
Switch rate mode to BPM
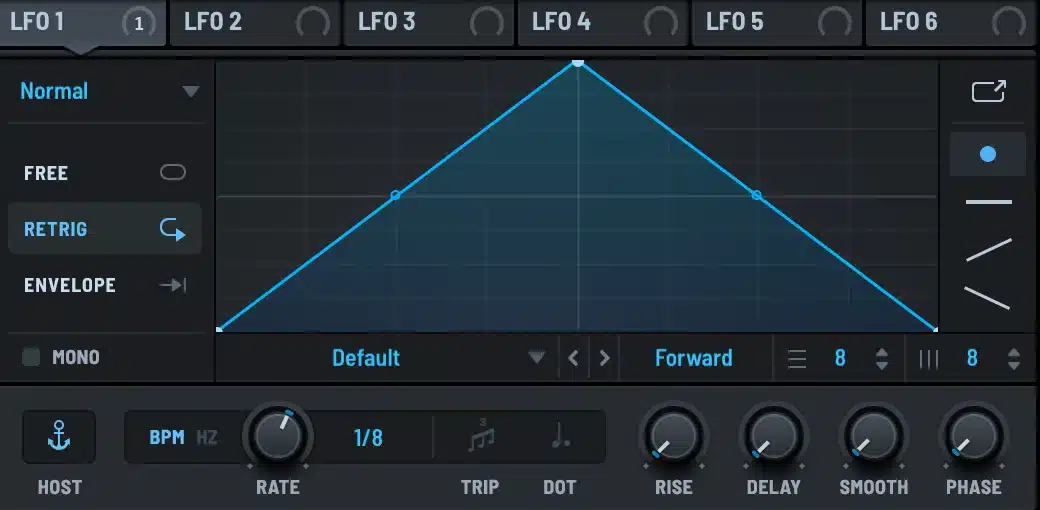pyautogui.click(x=166, y=438)
